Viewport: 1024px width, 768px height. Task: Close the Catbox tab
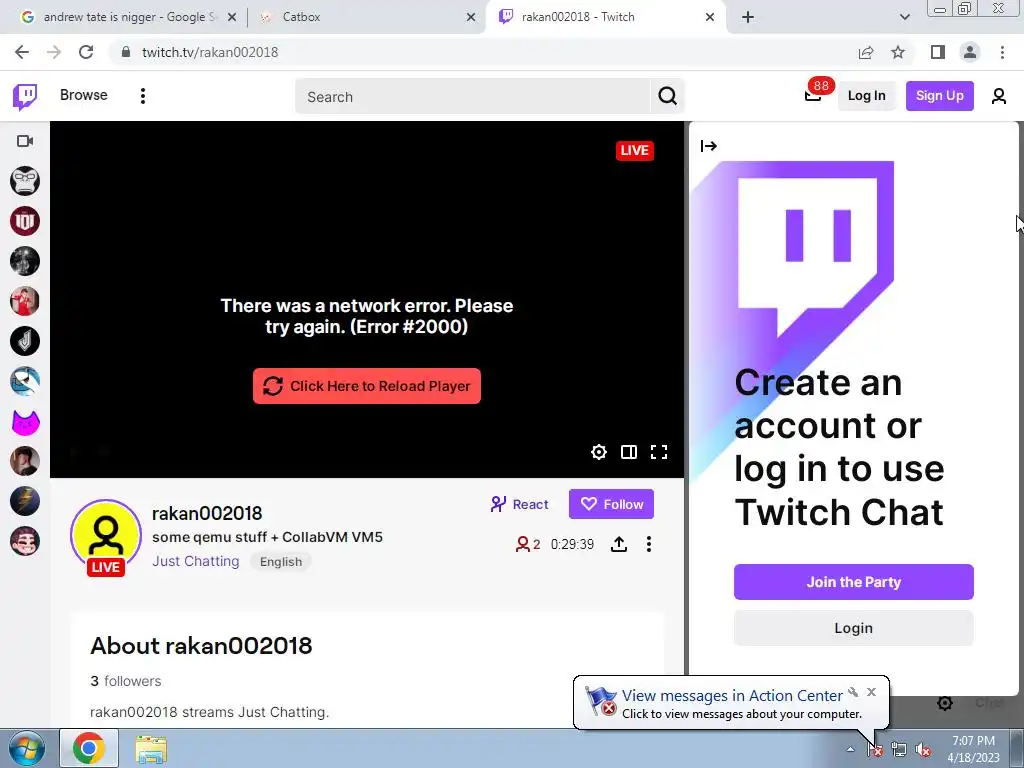(x=471, y=18)
